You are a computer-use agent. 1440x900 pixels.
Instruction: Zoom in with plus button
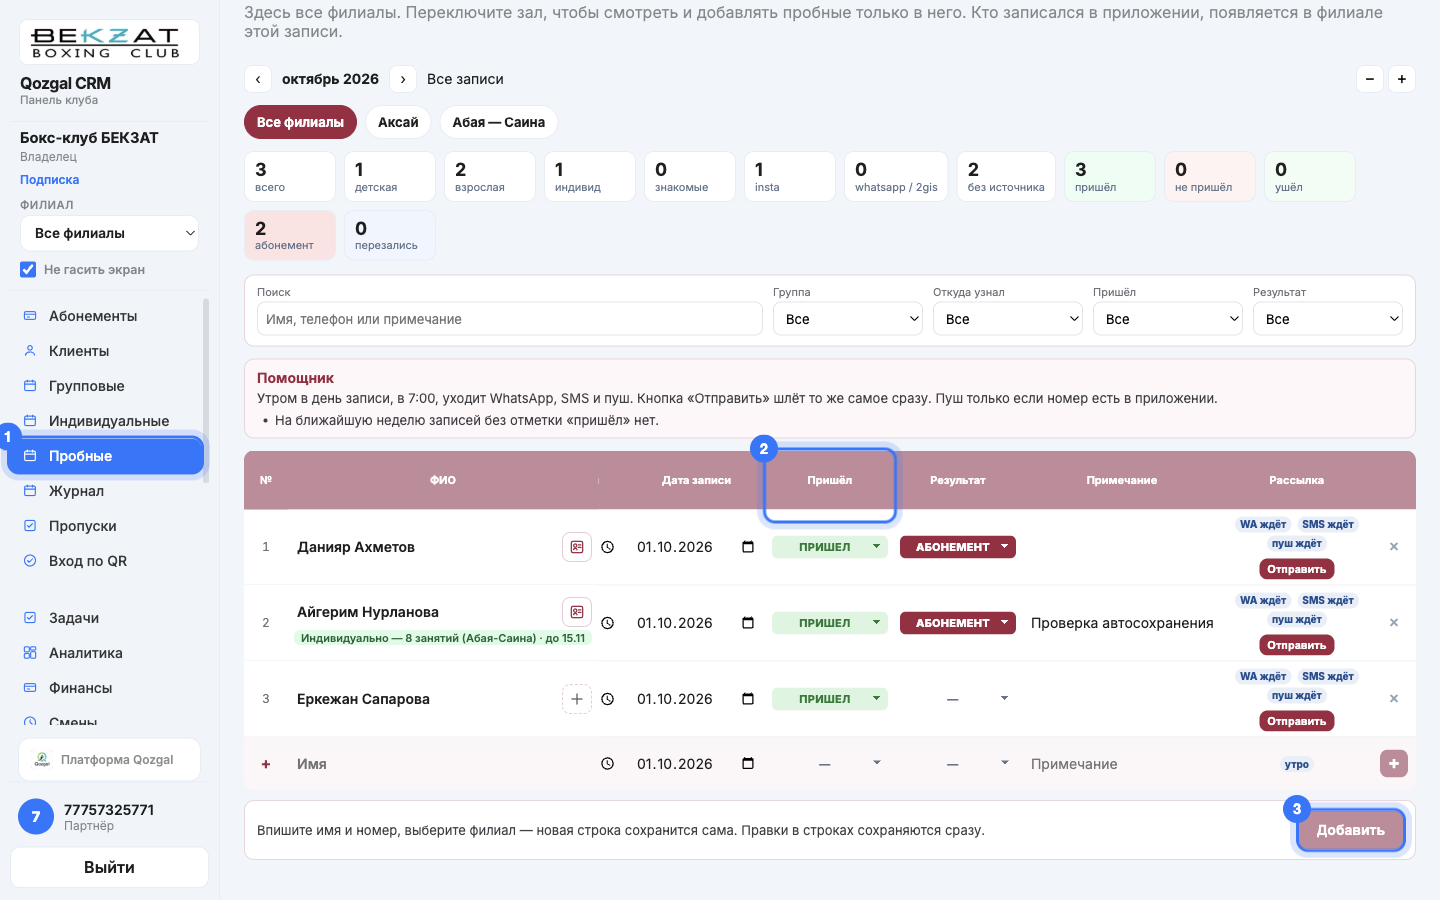coord(1402,79)
